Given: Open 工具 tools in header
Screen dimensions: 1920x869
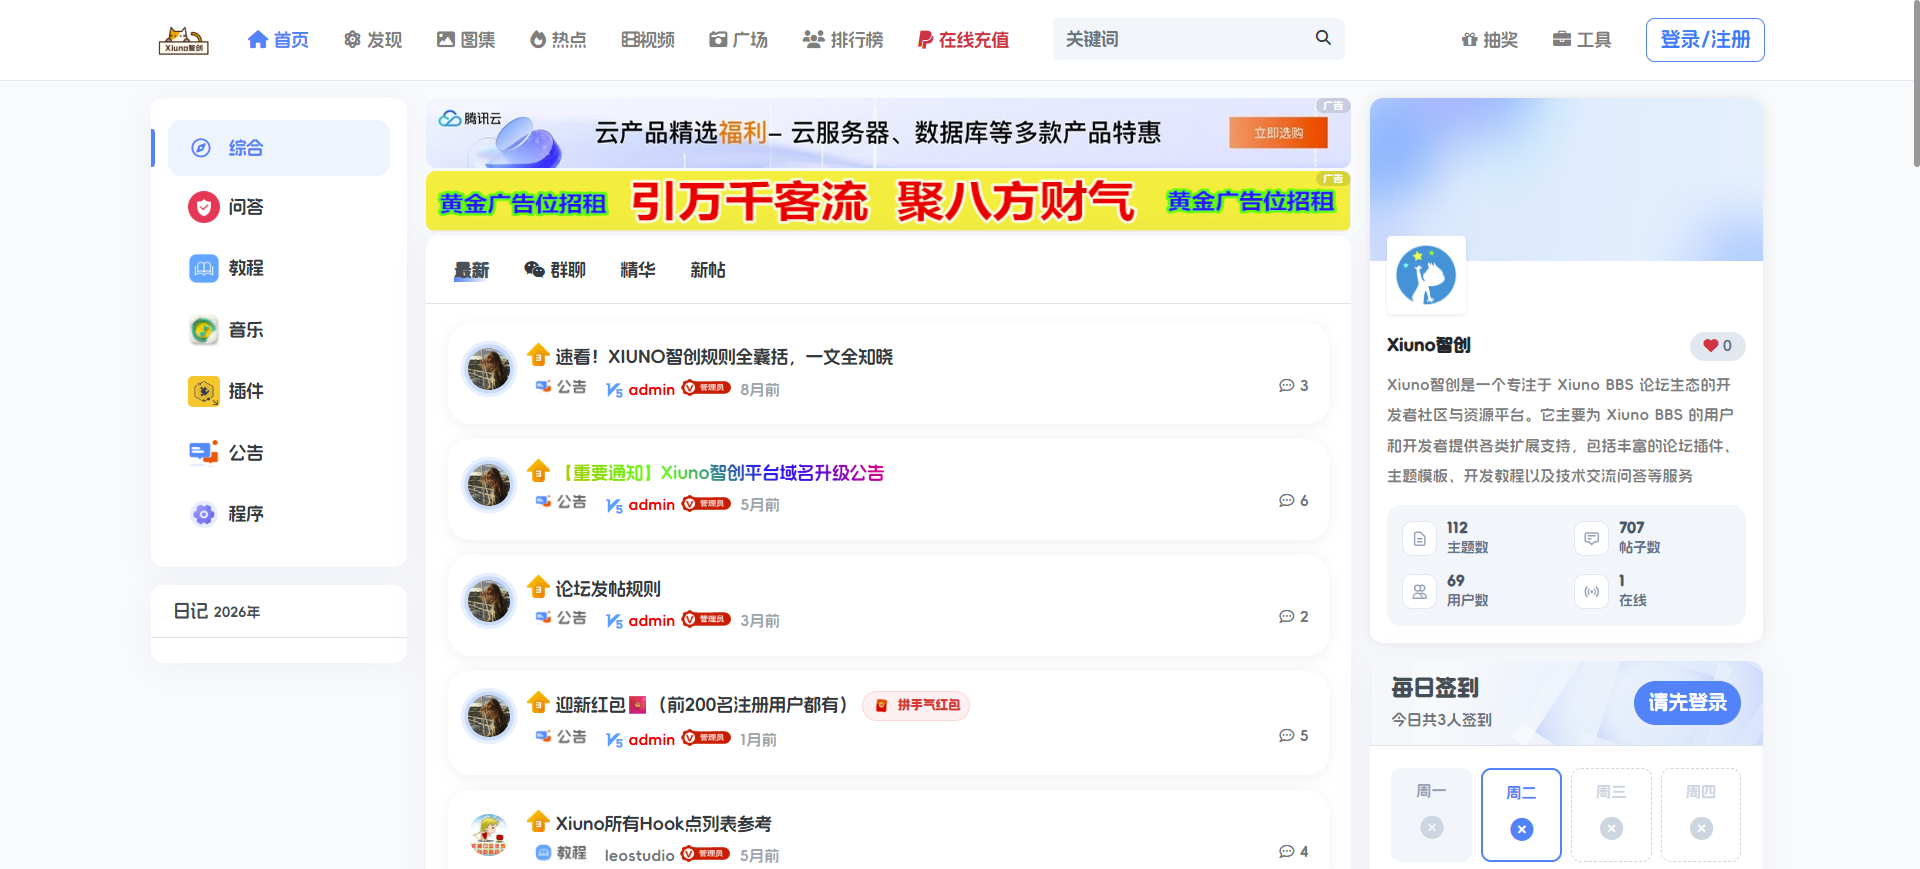Looking at the screenshot, I should point(1582,40).
